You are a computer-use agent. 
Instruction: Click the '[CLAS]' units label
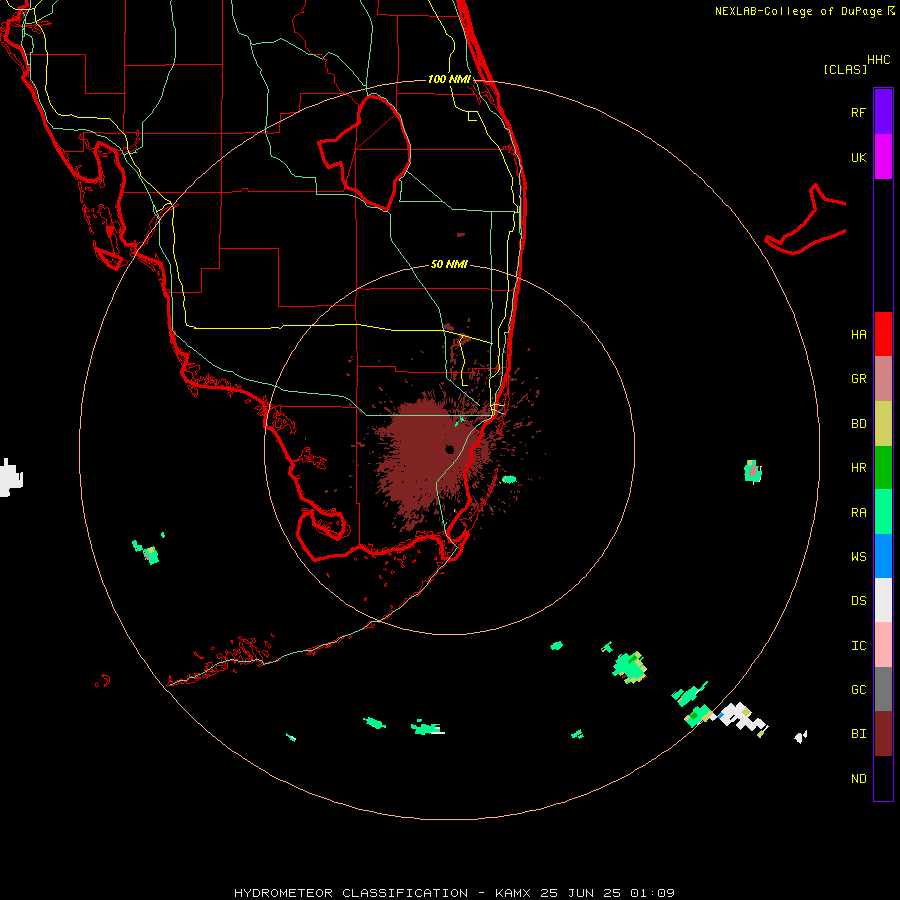845,69
